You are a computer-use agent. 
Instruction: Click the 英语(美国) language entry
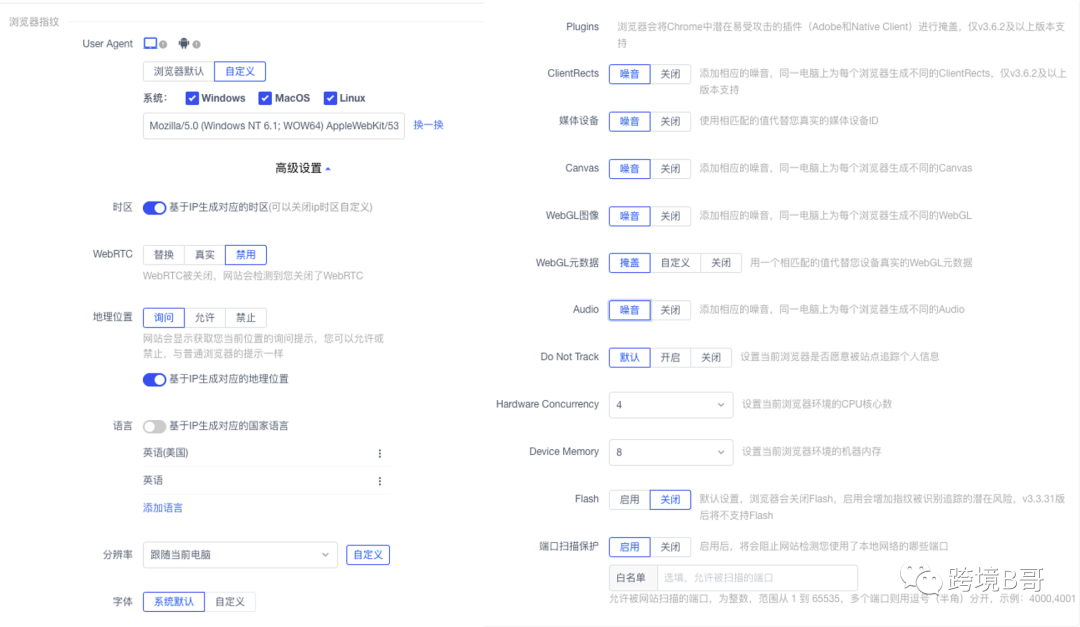click(x=165, y=453)
